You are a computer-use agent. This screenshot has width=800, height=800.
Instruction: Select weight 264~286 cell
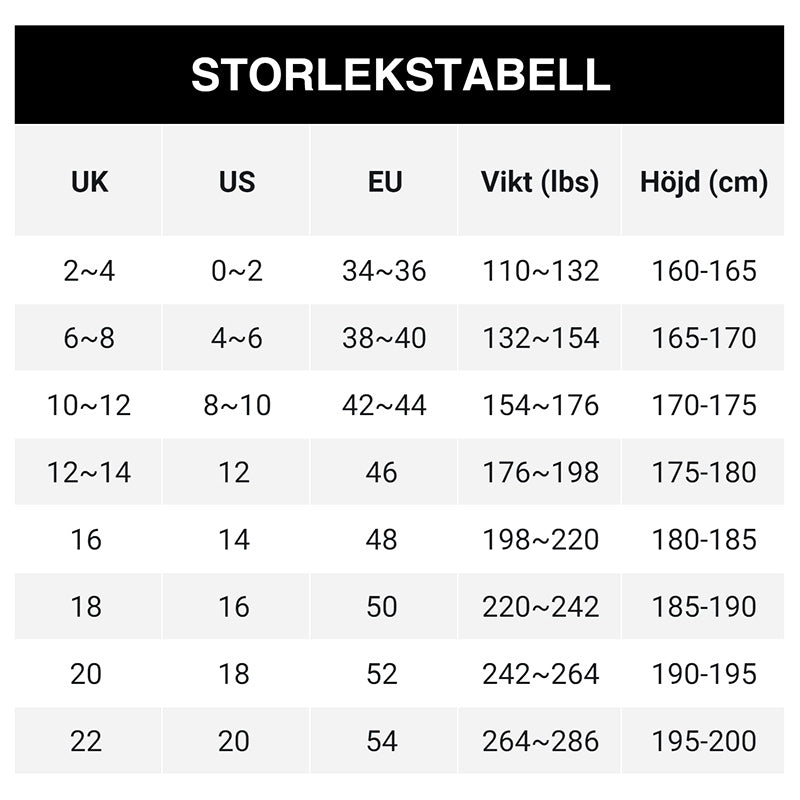[x=540, y=741]
